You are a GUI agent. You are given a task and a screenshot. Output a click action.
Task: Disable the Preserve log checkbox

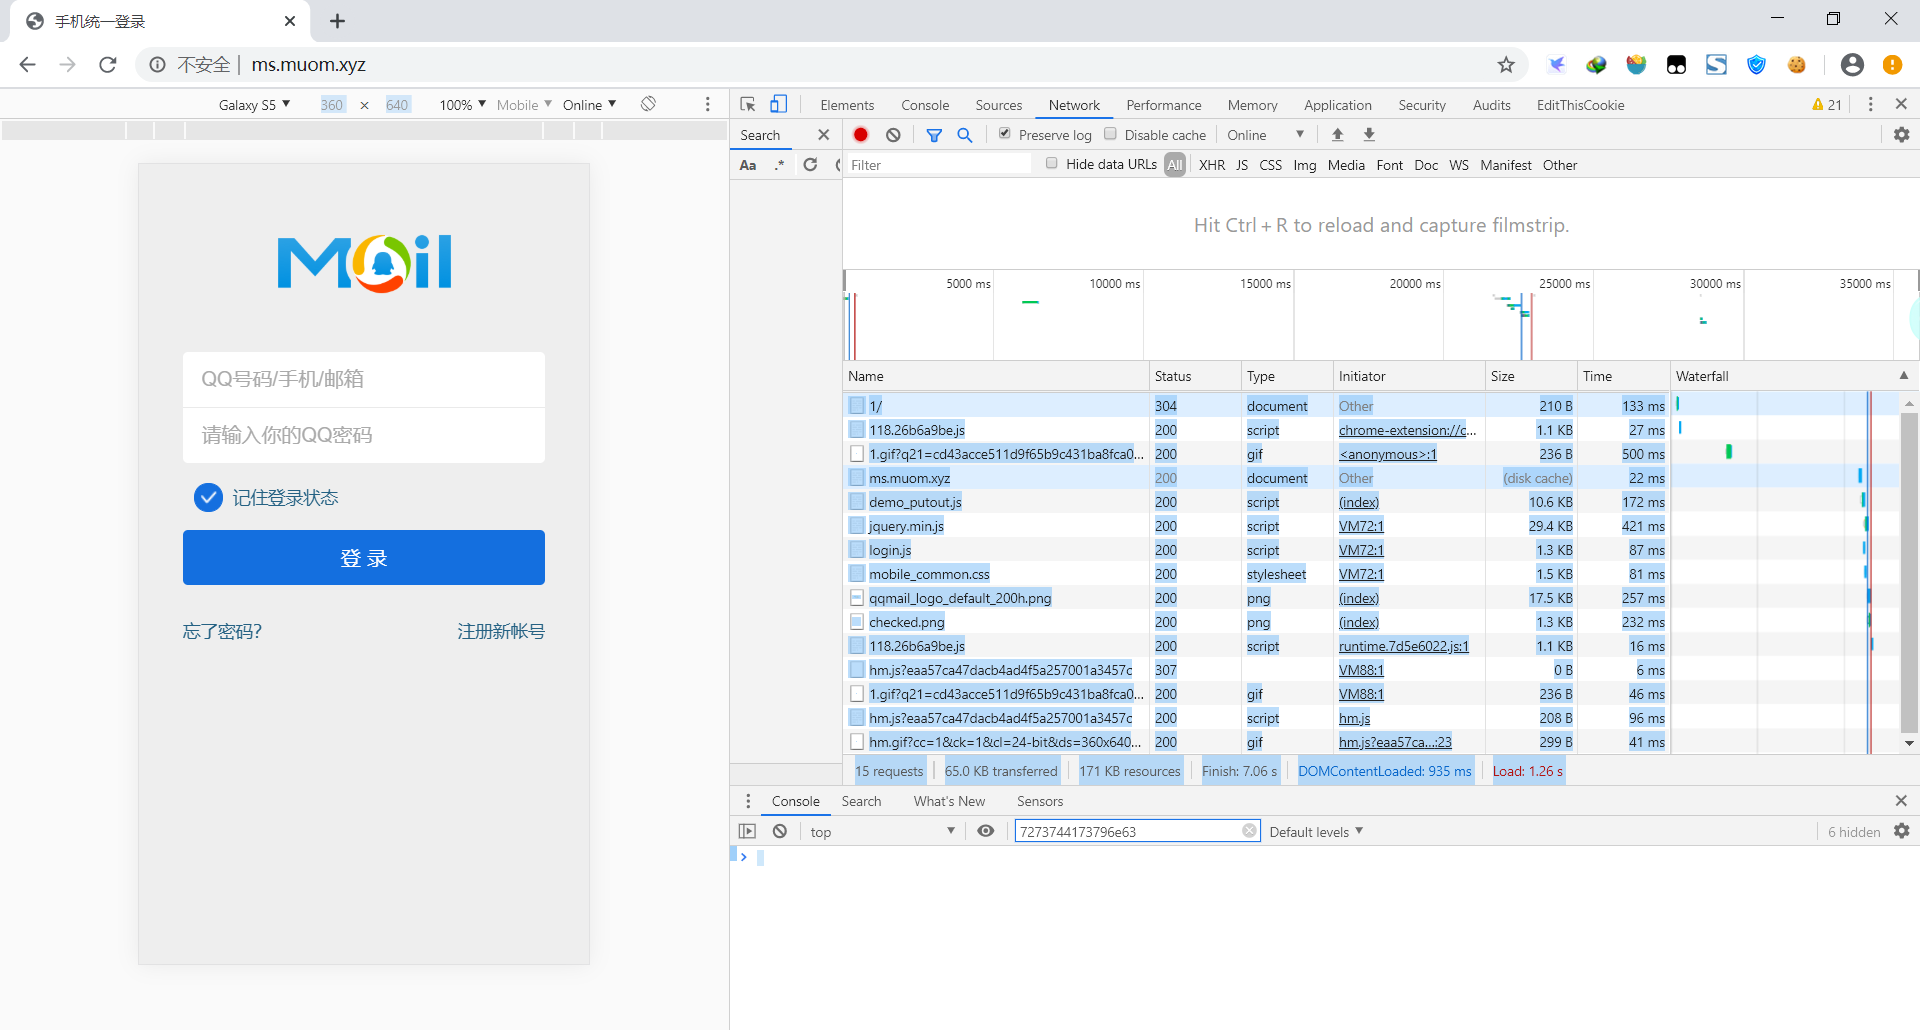point(1005,134)
